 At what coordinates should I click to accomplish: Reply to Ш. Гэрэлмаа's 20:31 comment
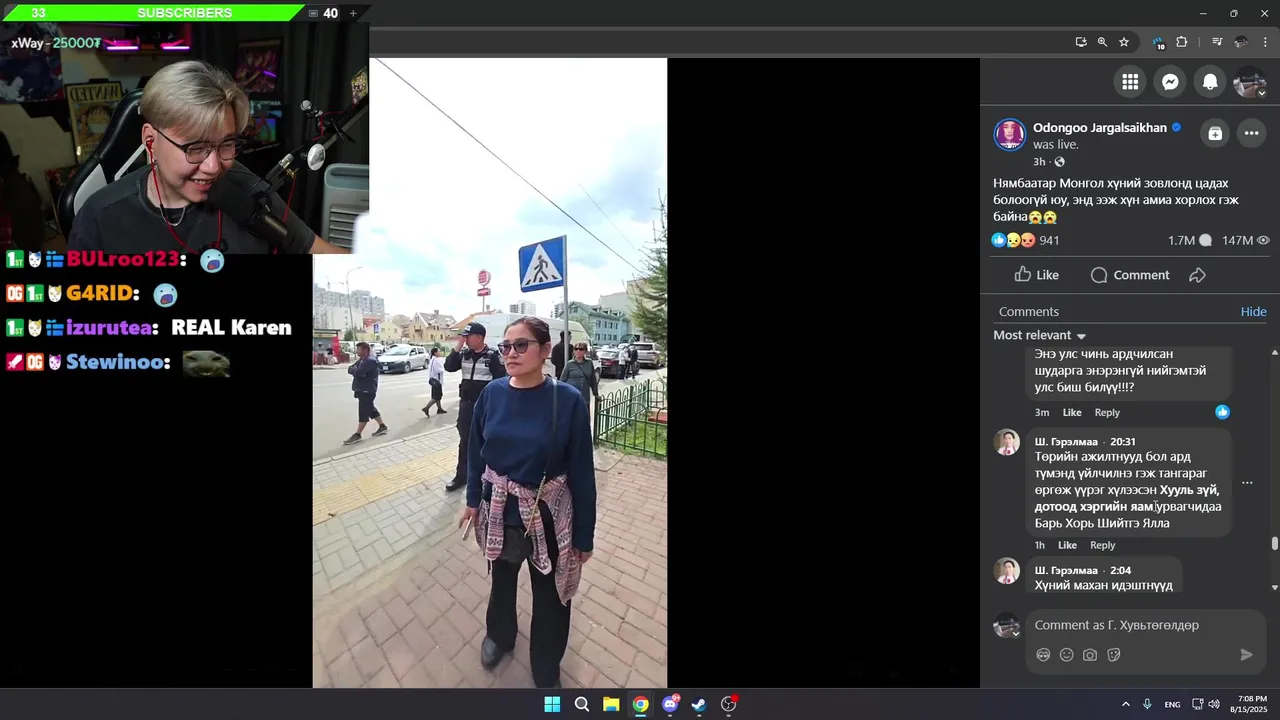coord(1103,545)
